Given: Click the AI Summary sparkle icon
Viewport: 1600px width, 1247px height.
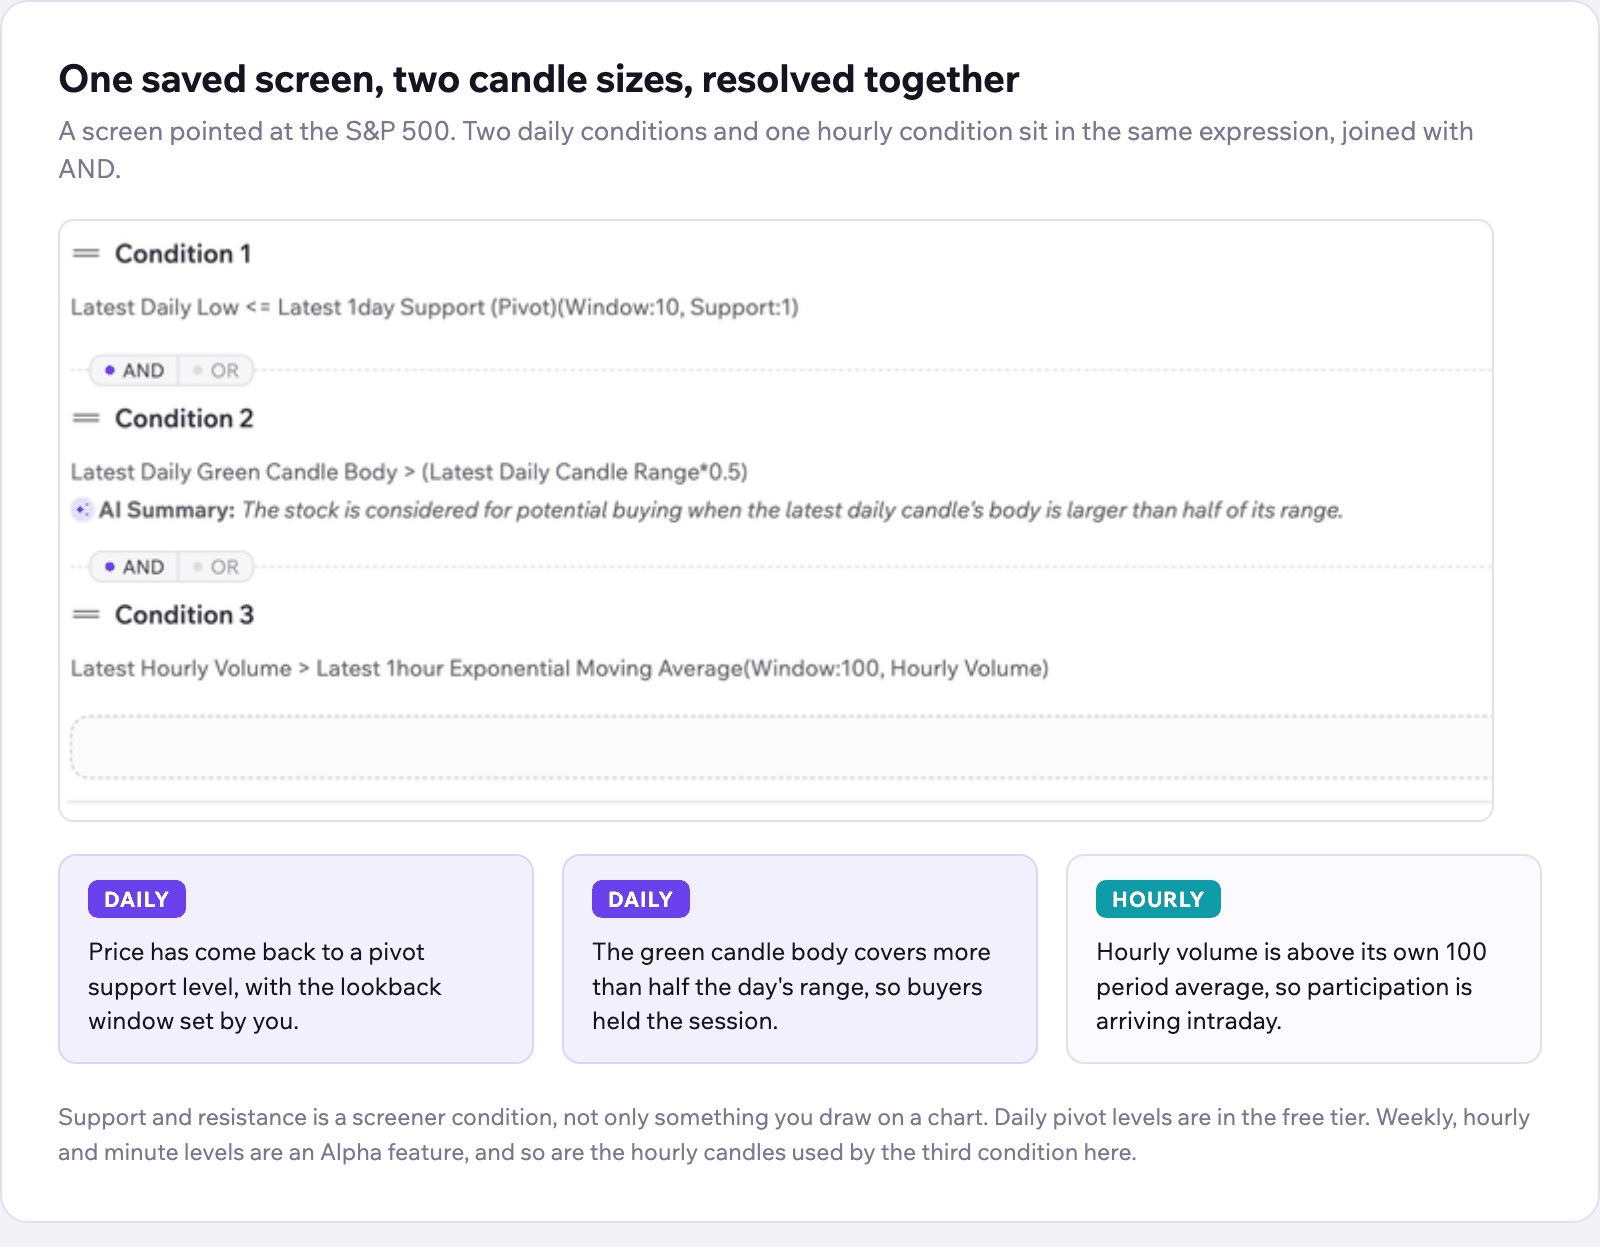Looking at the screenshot, I should (x=82, y=510).
